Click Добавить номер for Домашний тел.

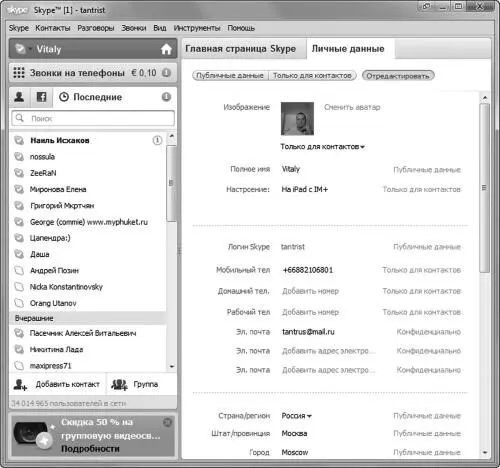coord(310,291)
